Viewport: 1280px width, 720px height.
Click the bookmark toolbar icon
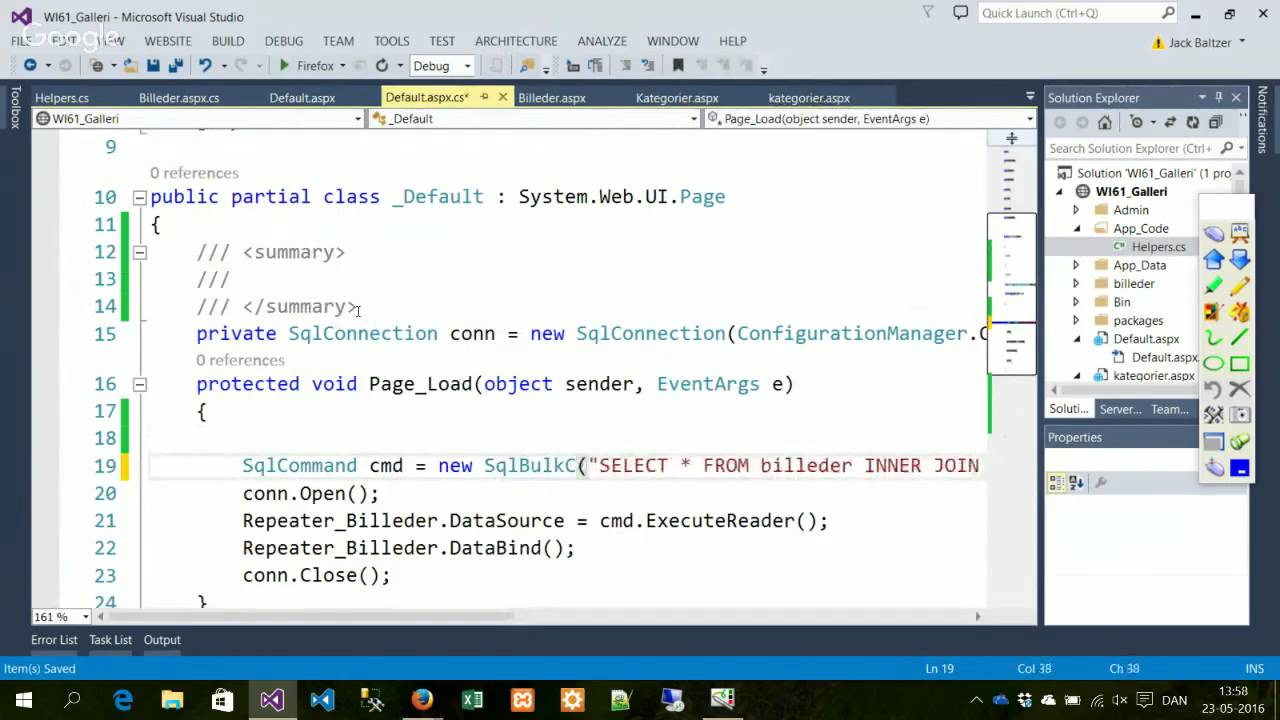[x=678, y=66]
